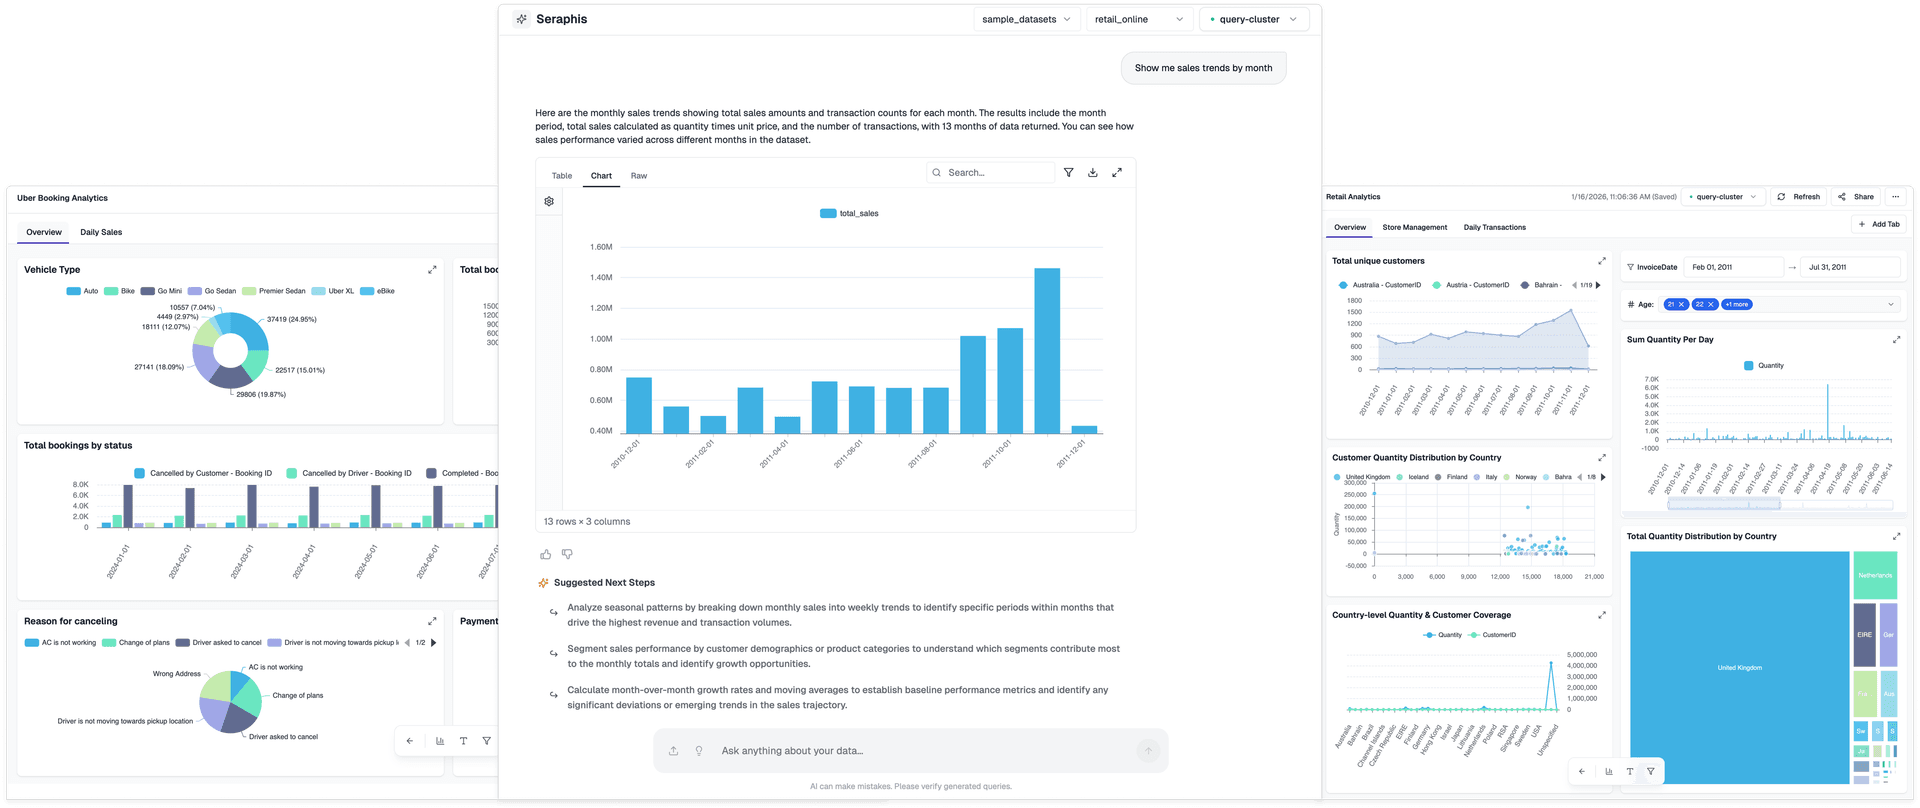Toggle United Kingdom legend in distribution chart
This screenshot has width=1920, height=808.
point(1362,477)
